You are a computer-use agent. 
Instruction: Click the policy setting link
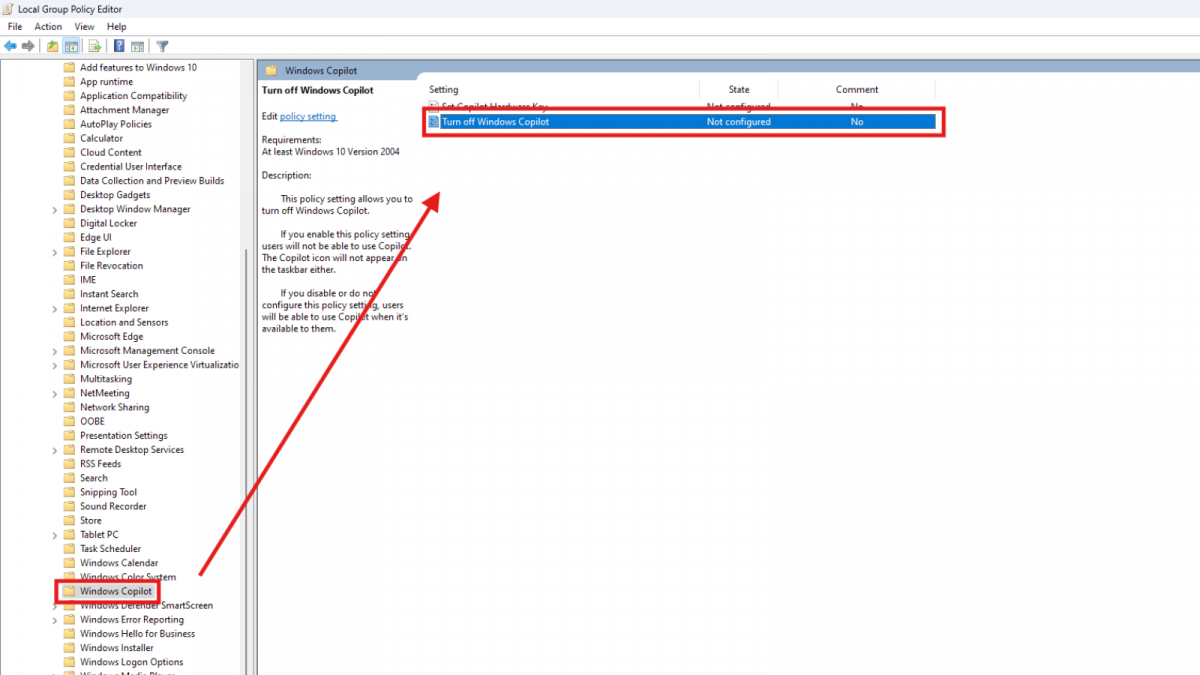[x=308, y=117]
